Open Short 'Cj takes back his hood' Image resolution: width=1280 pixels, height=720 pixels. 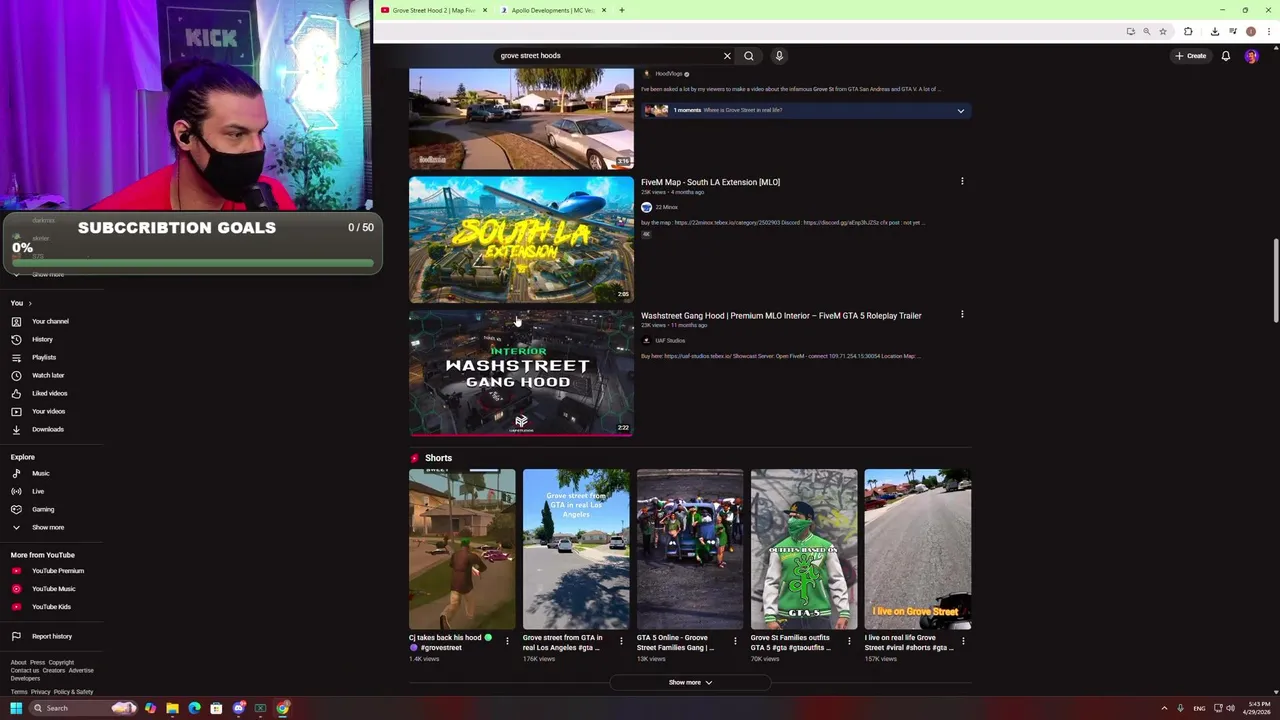(462, 549)
